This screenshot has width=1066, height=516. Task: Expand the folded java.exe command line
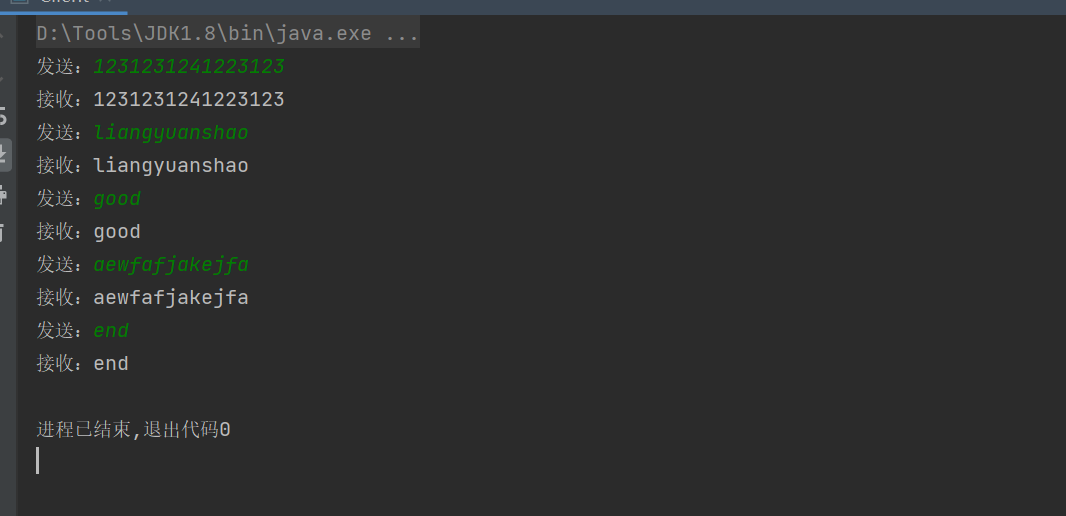coord(401,34)
